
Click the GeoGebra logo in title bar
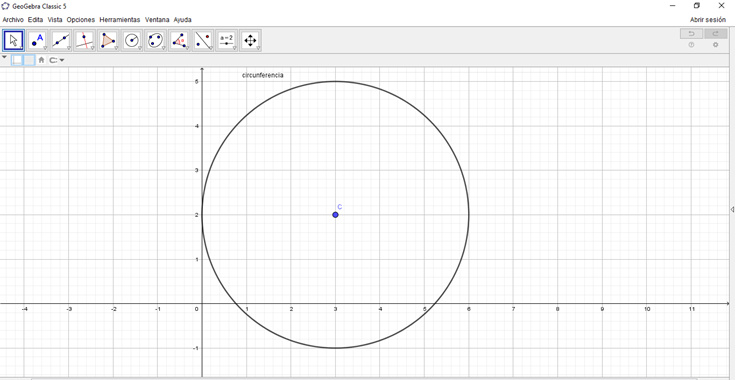6,6
